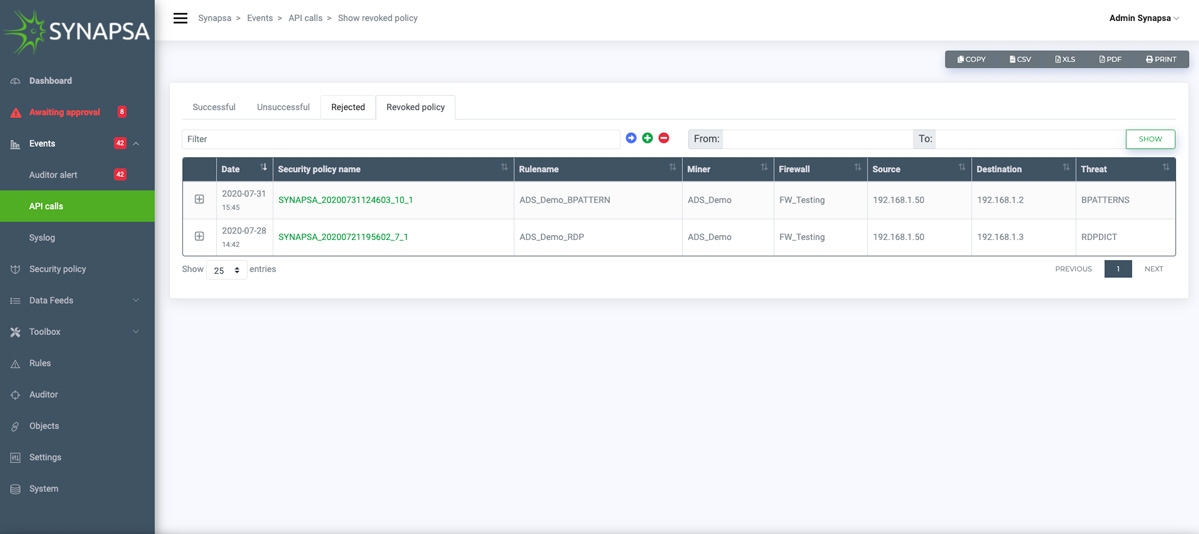Image resolution: width=1199 pixels, height=534 pixels.
Task: Click the SHOW button
Action: coord(1150,139)
